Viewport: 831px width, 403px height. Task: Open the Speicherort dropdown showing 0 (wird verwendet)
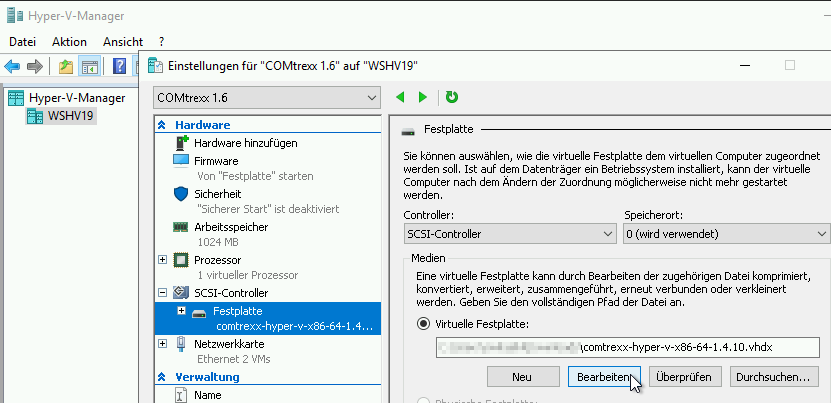pyautogui.click(x=727, y=234)
